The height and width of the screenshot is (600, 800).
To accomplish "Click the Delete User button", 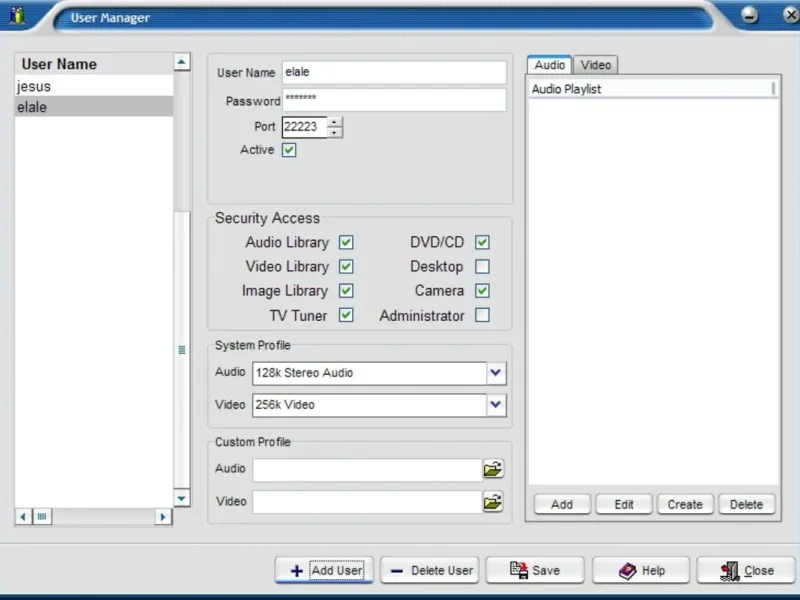I will 430,570.
